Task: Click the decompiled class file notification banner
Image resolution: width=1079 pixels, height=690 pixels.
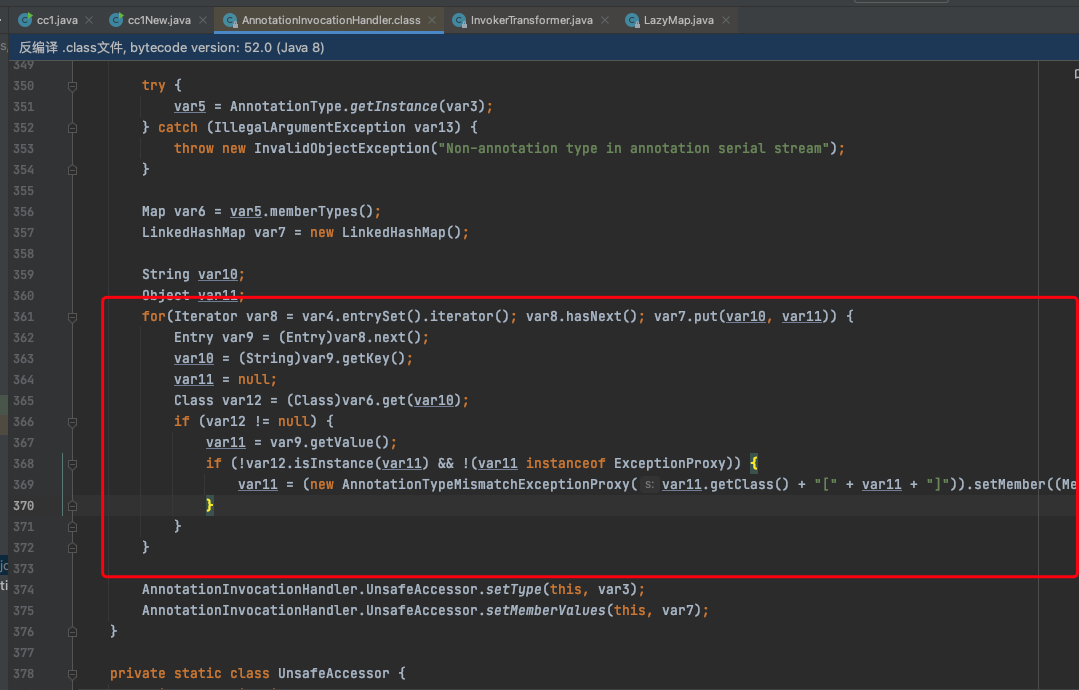Action: 172,47
